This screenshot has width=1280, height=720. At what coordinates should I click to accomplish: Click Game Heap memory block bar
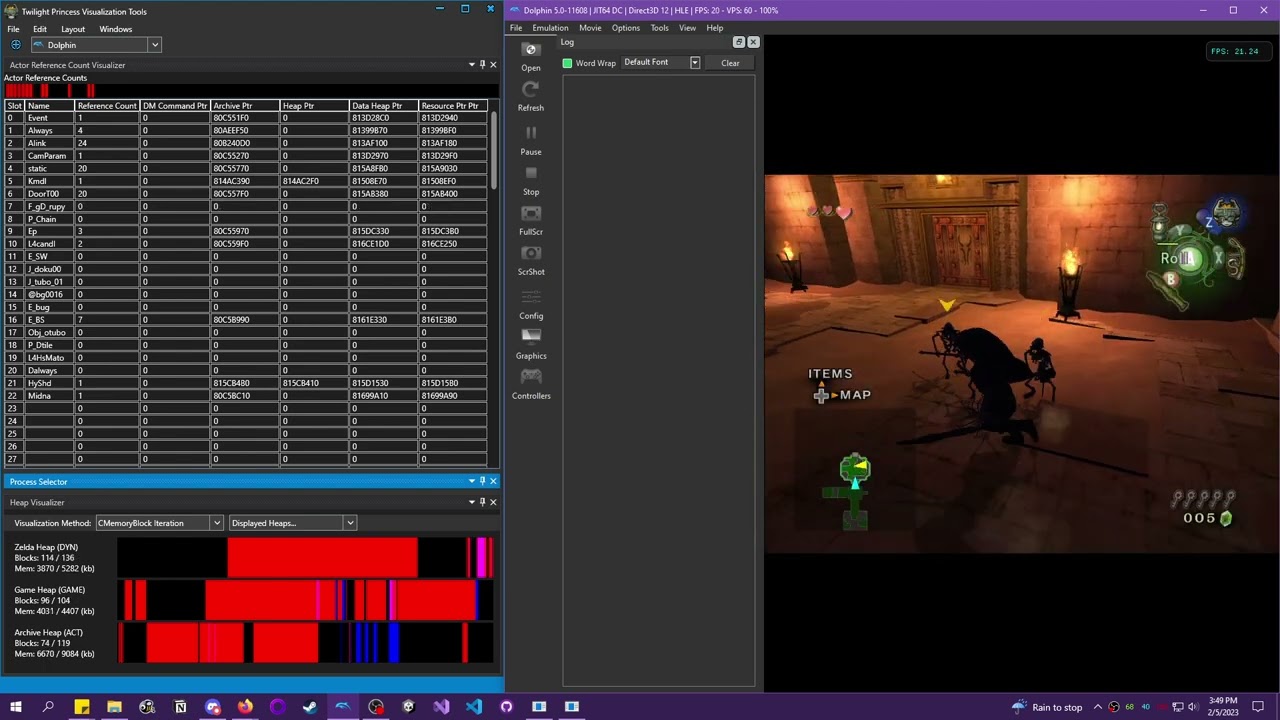[305, 600]
